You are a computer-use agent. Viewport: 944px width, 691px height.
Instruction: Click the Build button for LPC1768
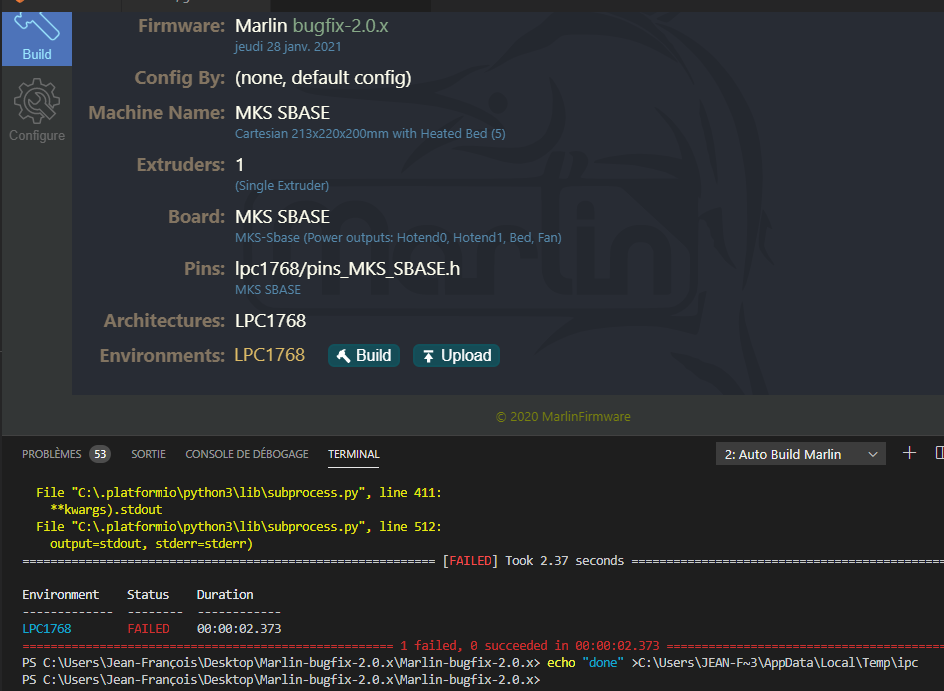tap(364, 356)
